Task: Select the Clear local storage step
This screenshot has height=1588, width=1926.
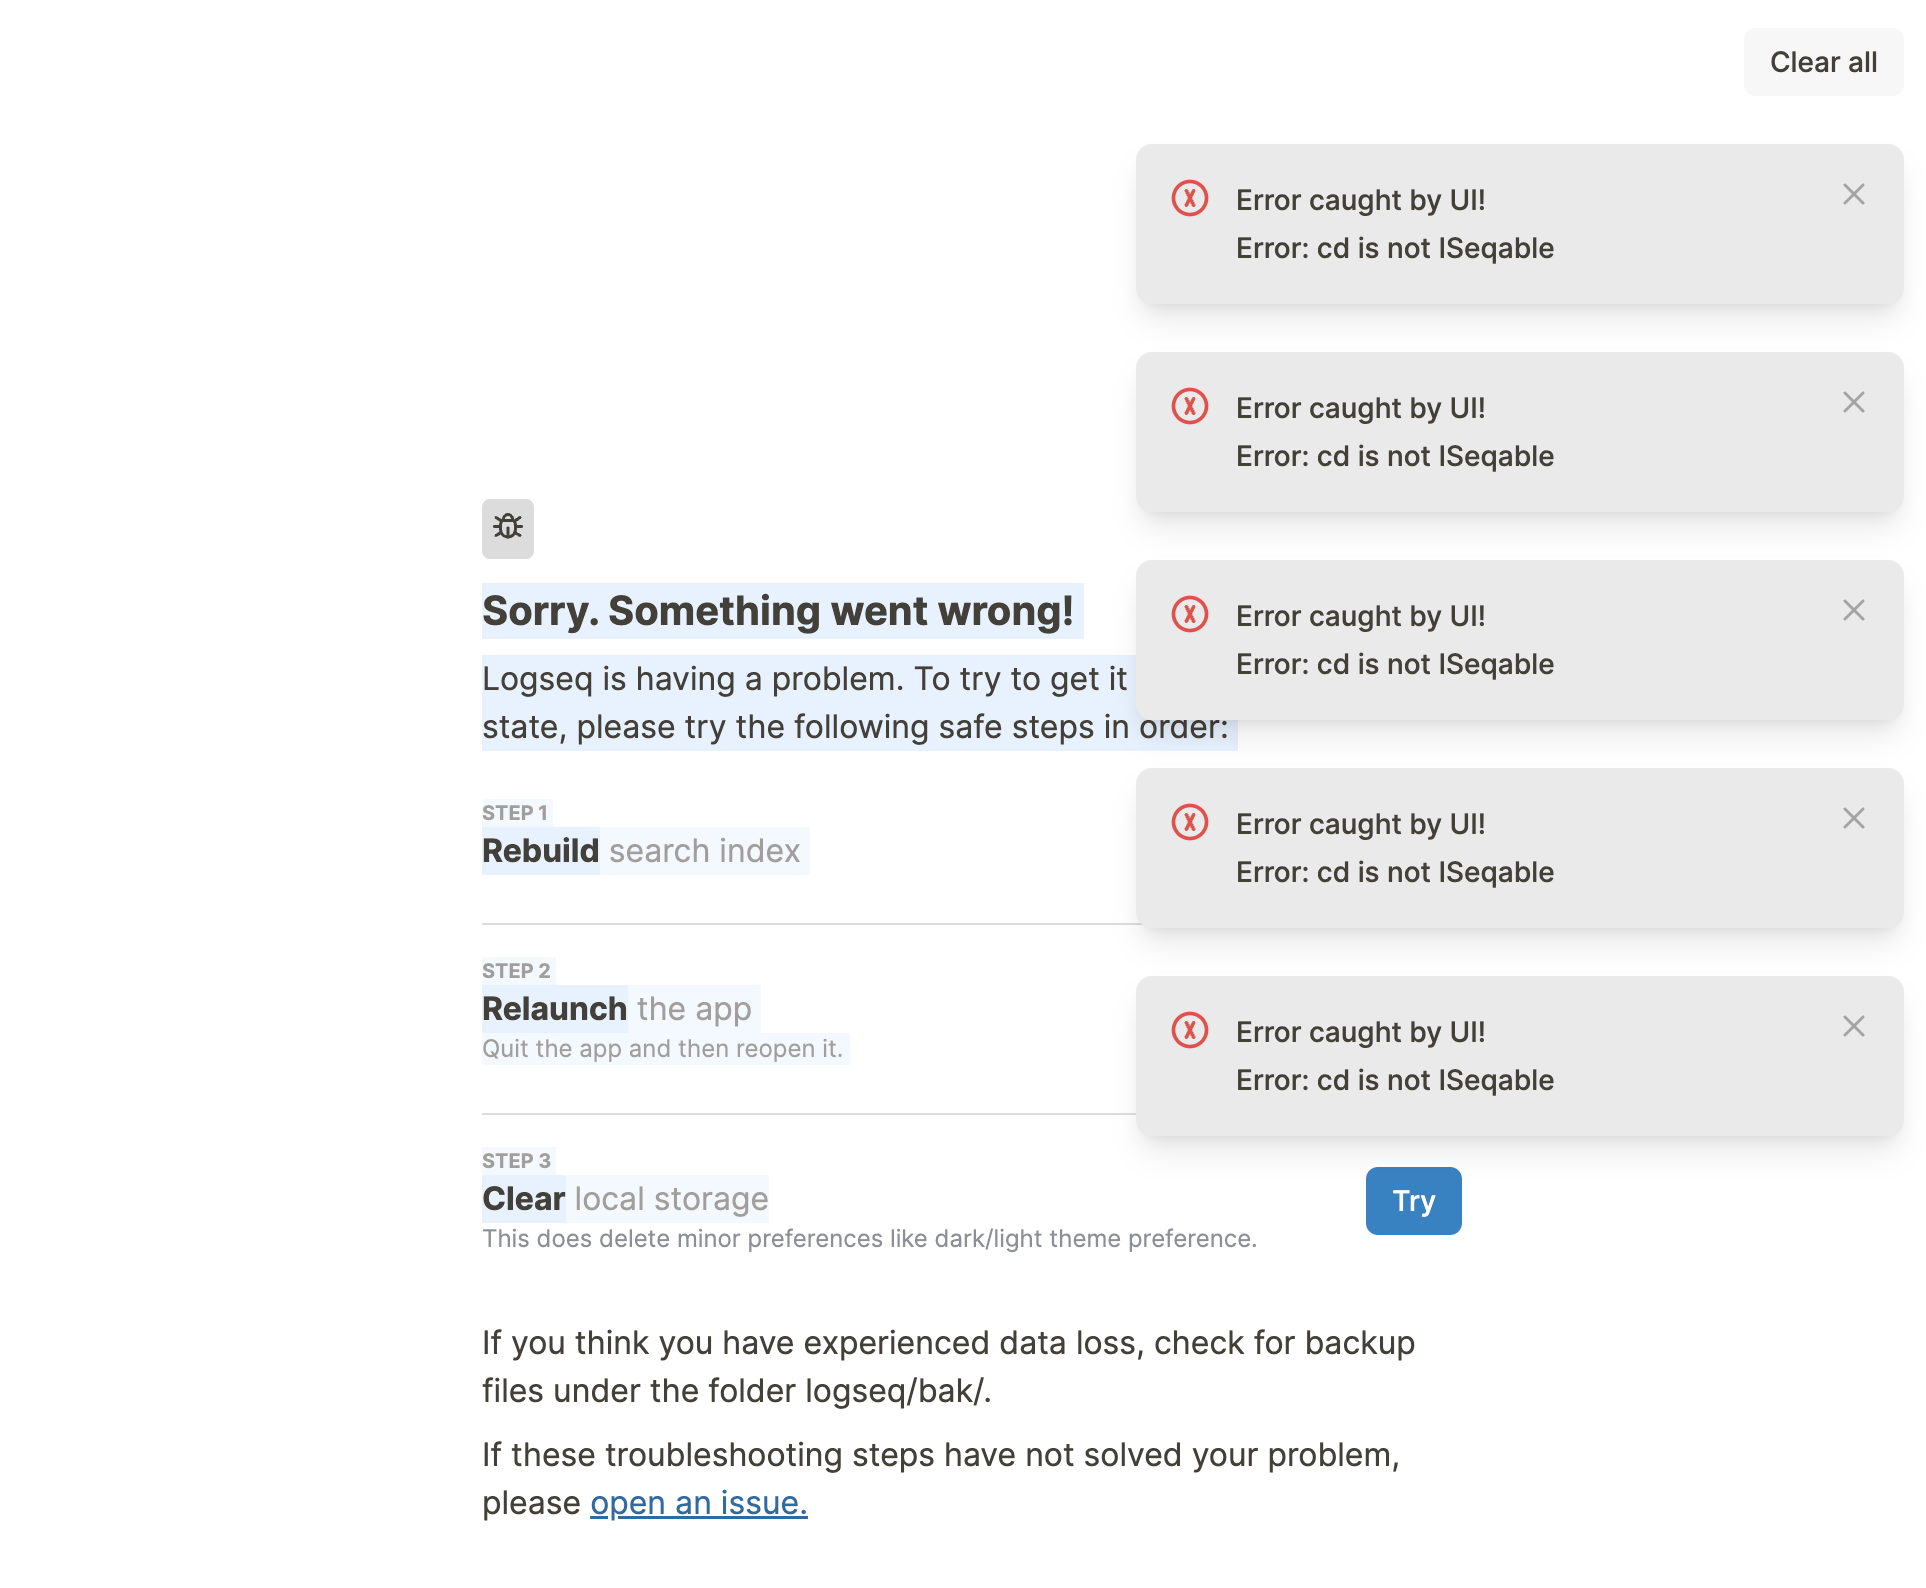Action: (x=624, y=1198)
